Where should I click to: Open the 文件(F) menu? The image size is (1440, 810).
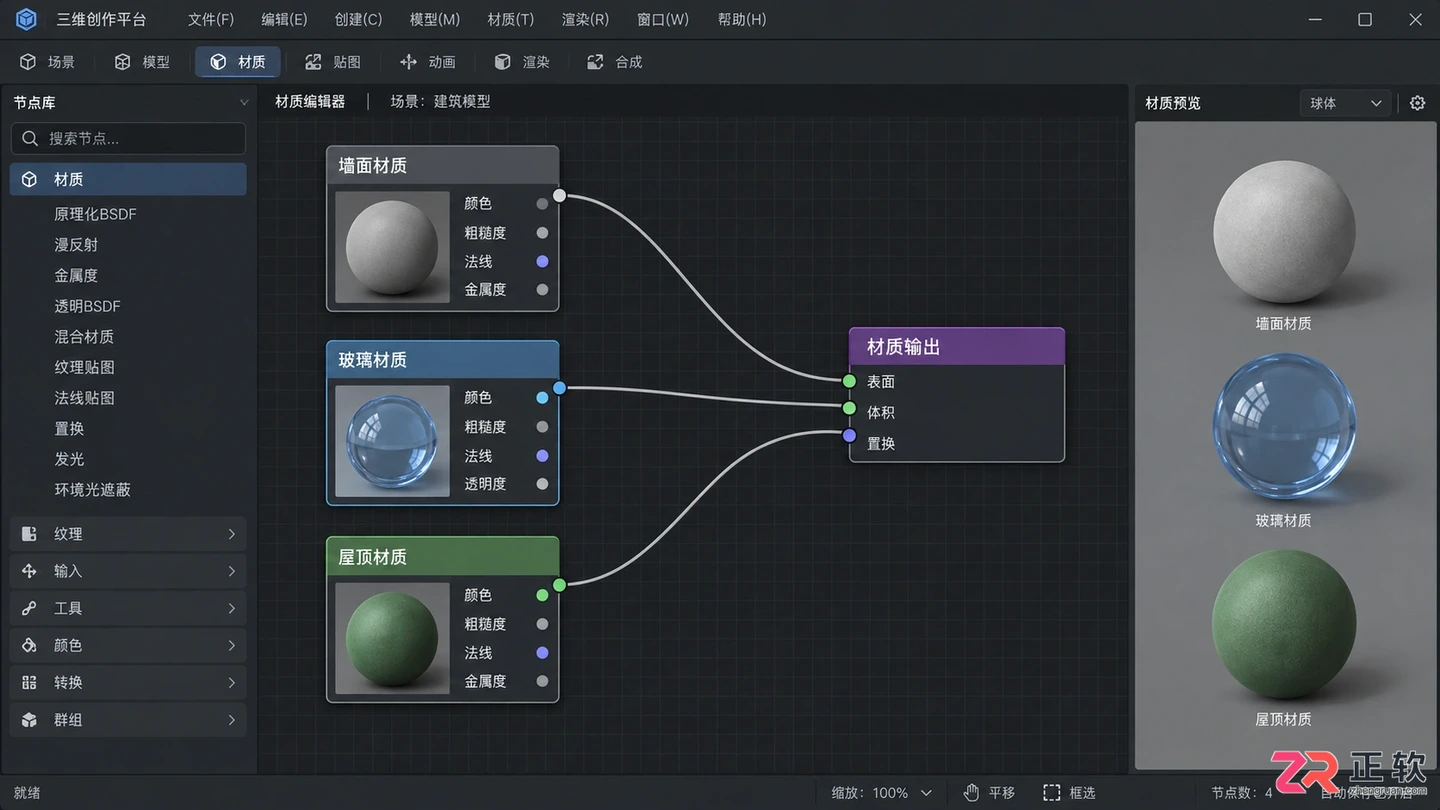pos(211,20)
